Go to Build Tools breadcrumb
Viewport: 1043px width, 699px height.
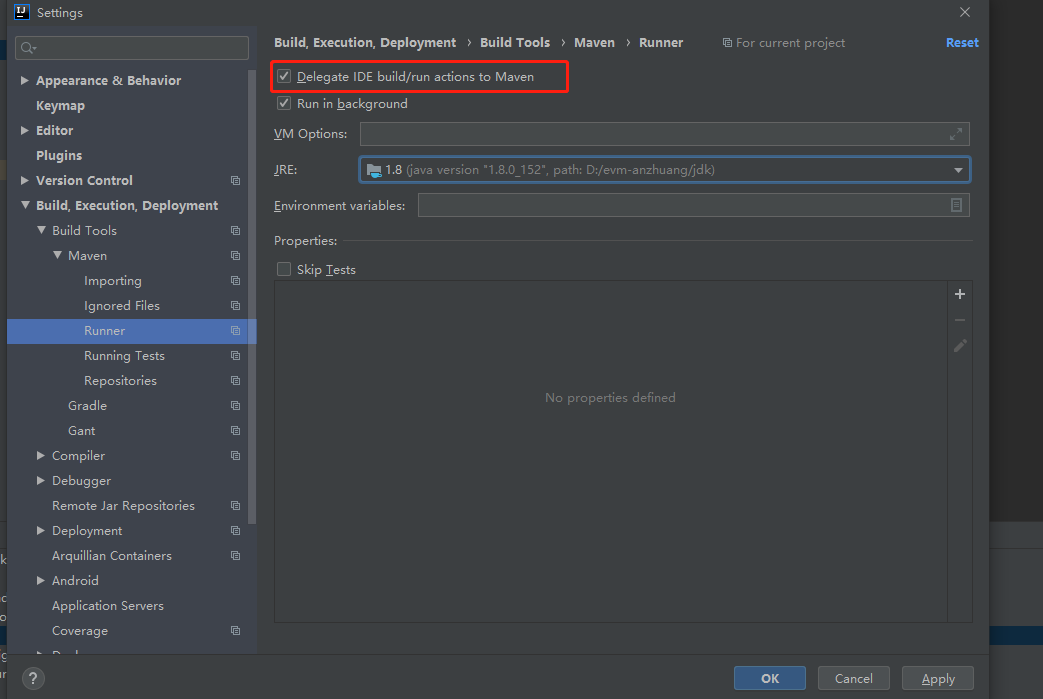pos(515,43)
